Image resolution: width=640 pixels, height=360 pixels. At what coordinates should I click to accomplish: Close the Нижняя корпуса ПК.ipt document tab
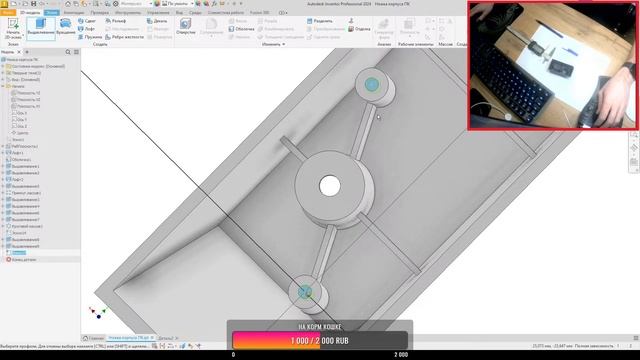152,338
